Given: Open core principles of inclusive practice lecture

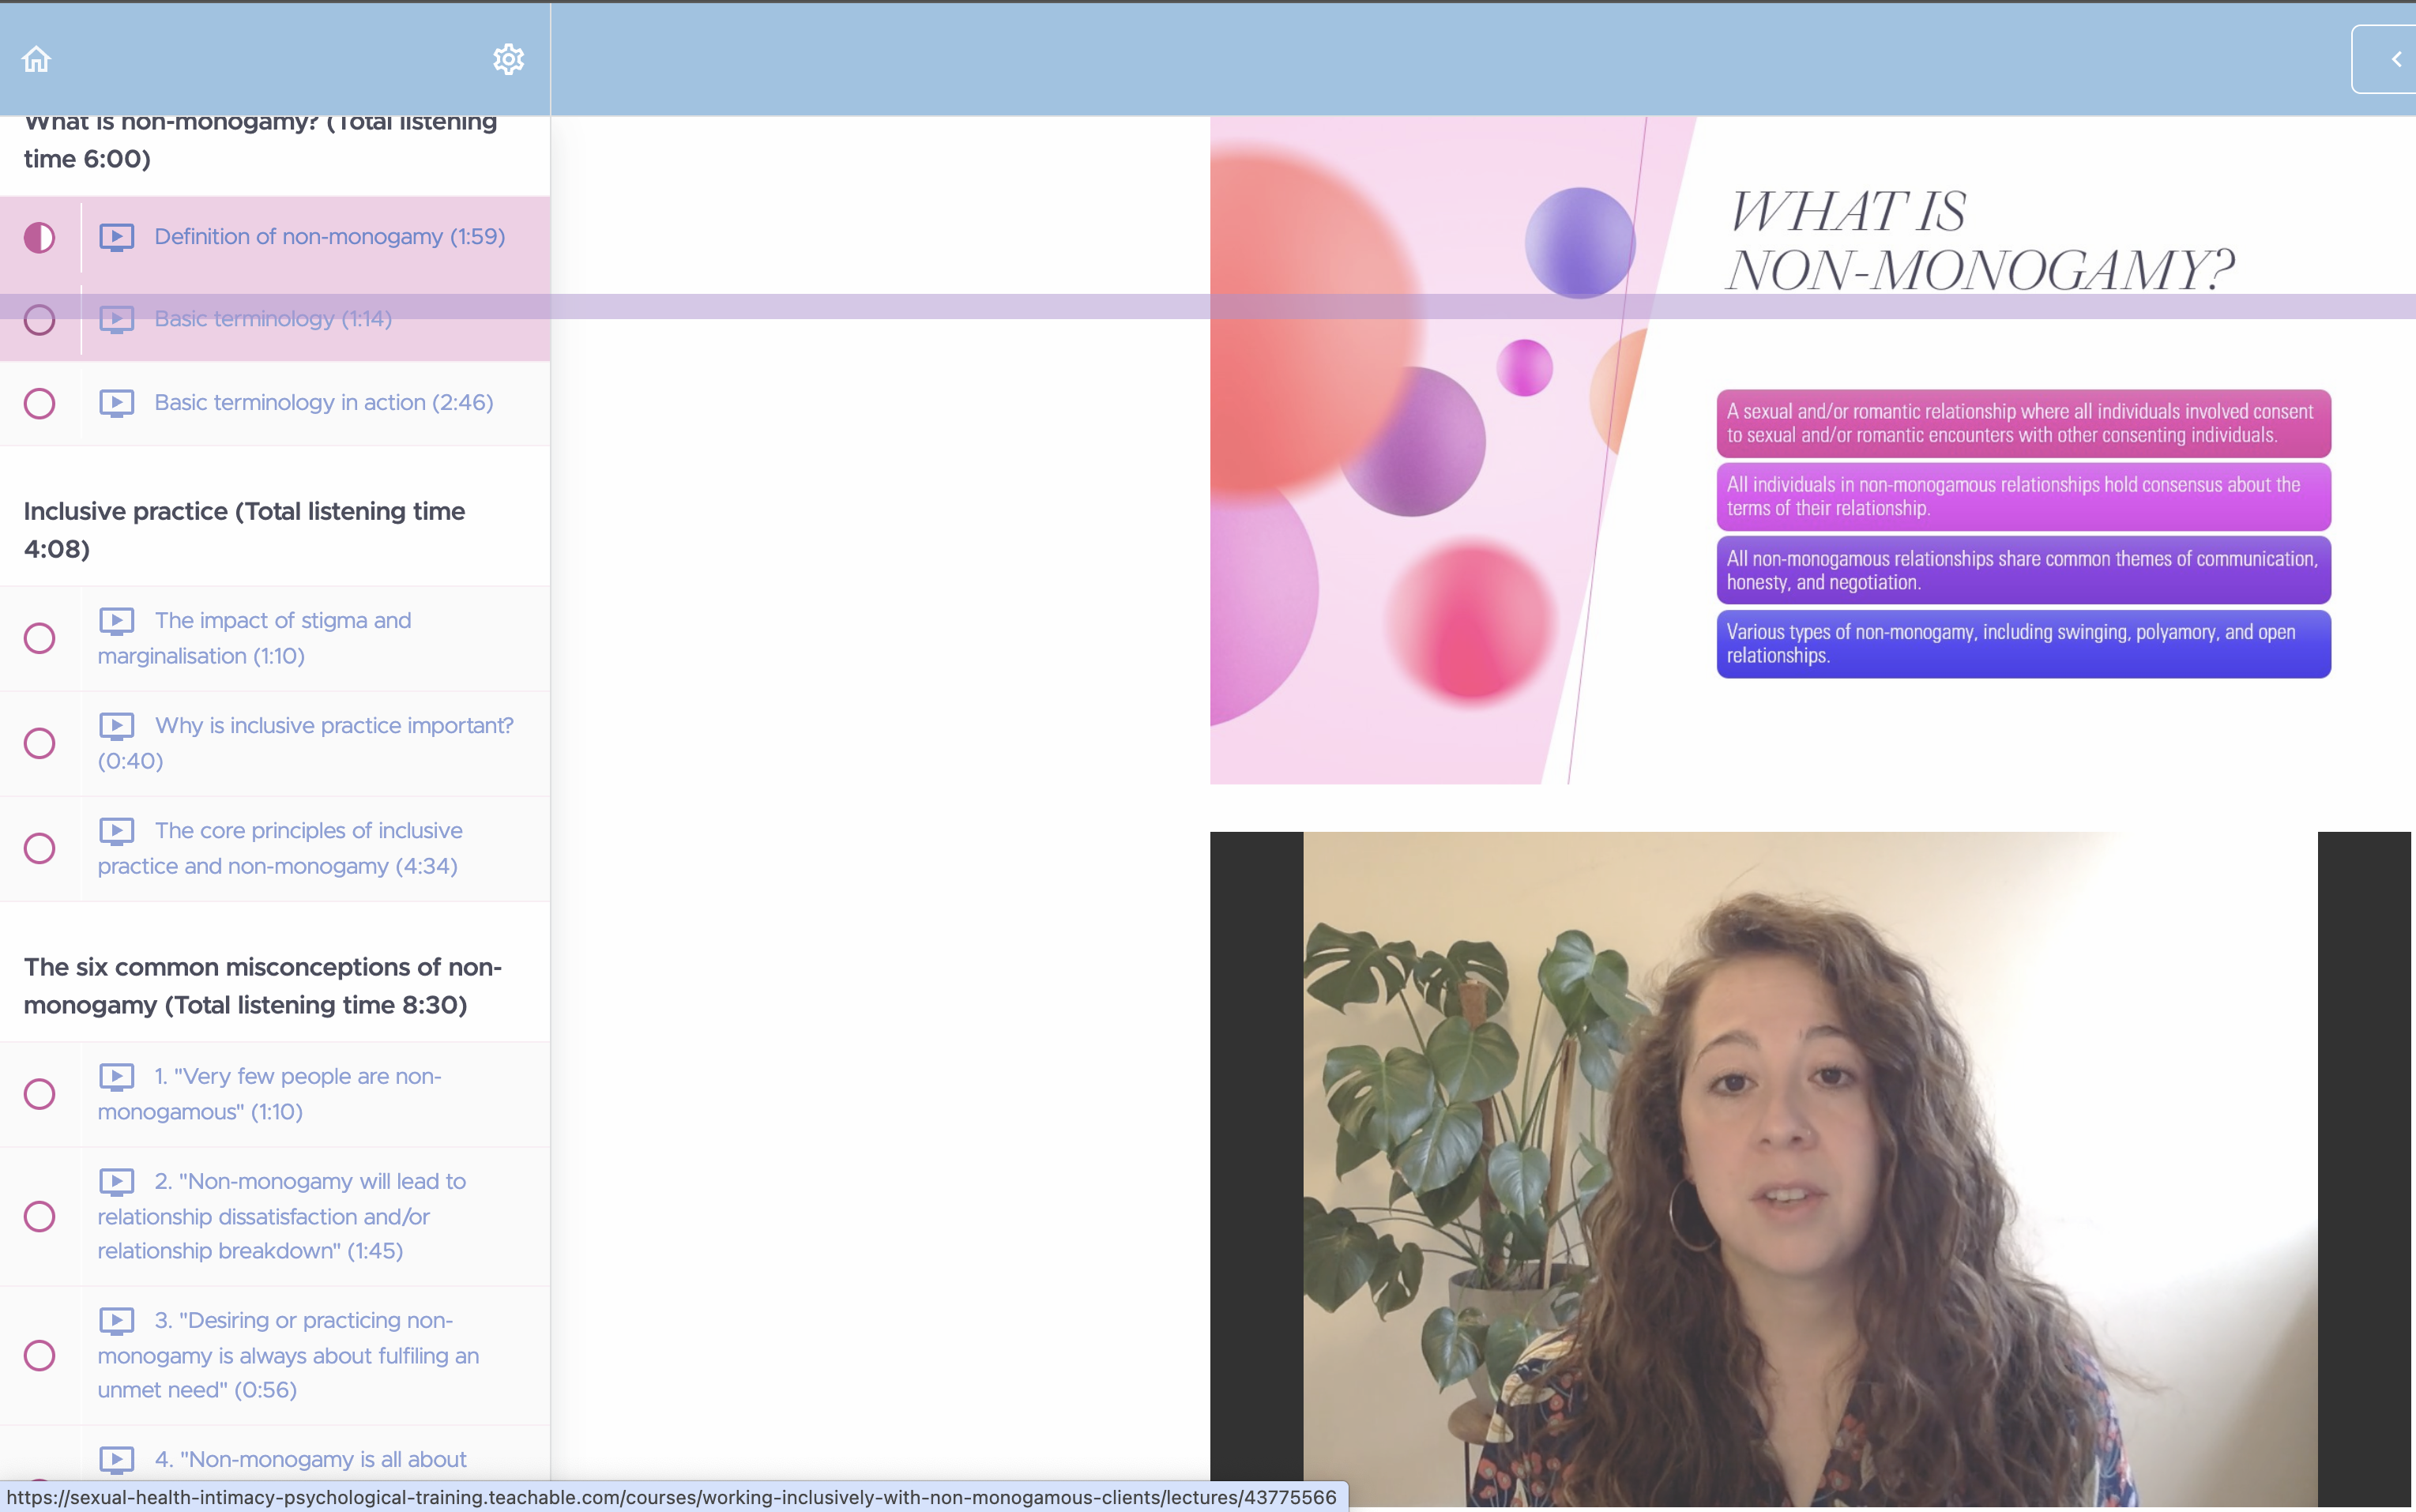Looking at the screenshot, I should click(280, 848).
